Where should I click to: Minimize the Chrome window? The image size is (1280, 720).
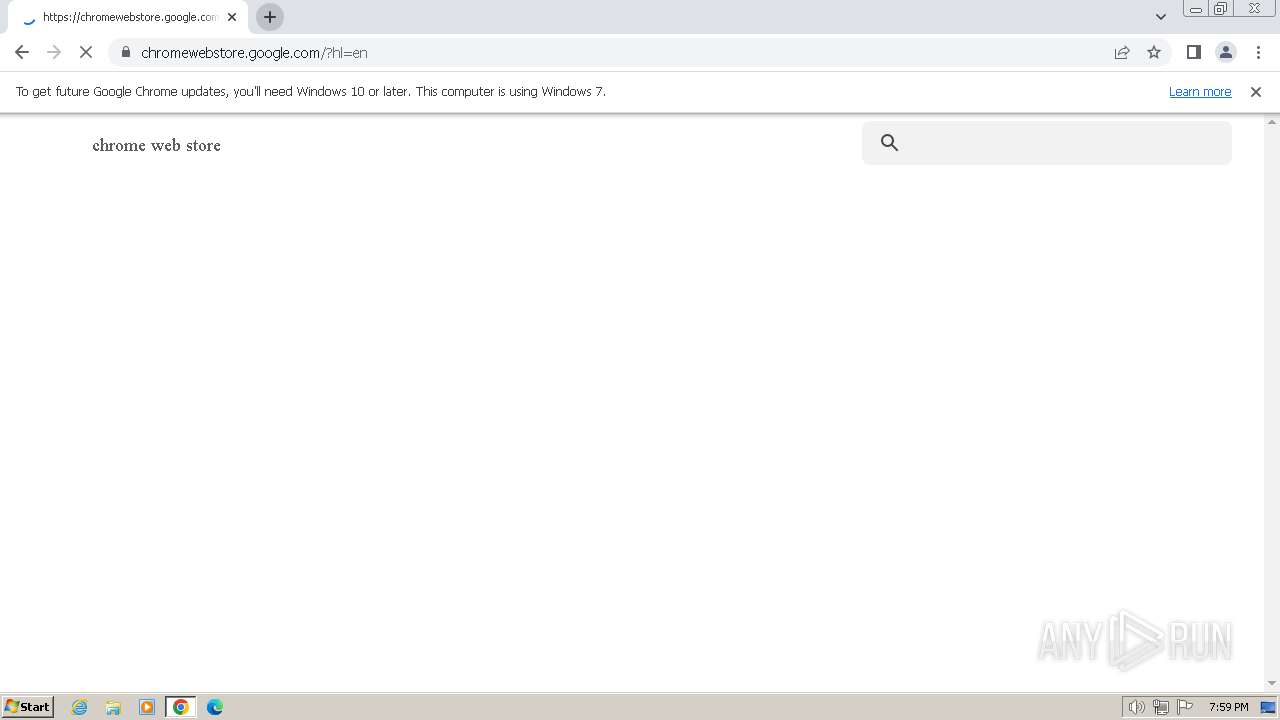[x=1196, y=9]
